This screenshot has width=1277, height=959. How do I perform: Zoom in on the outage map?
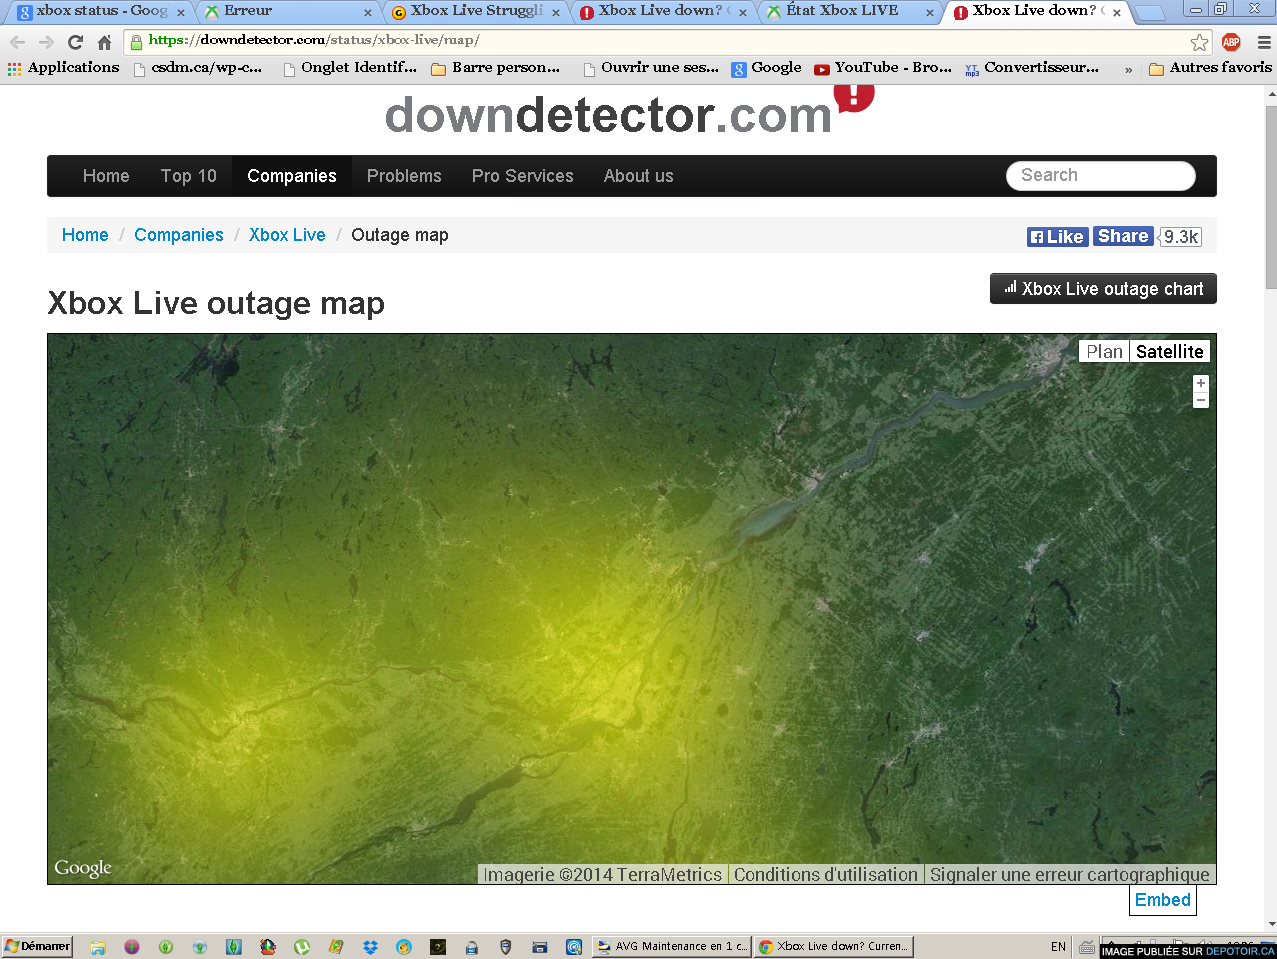pyautogui.click(x=1201, y=383)
